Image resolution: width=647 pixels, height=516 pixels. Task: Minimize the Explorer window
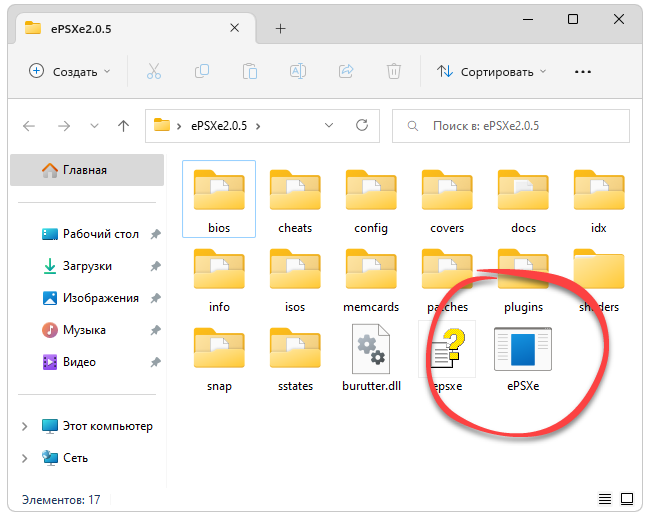click(x=528, y=19)
